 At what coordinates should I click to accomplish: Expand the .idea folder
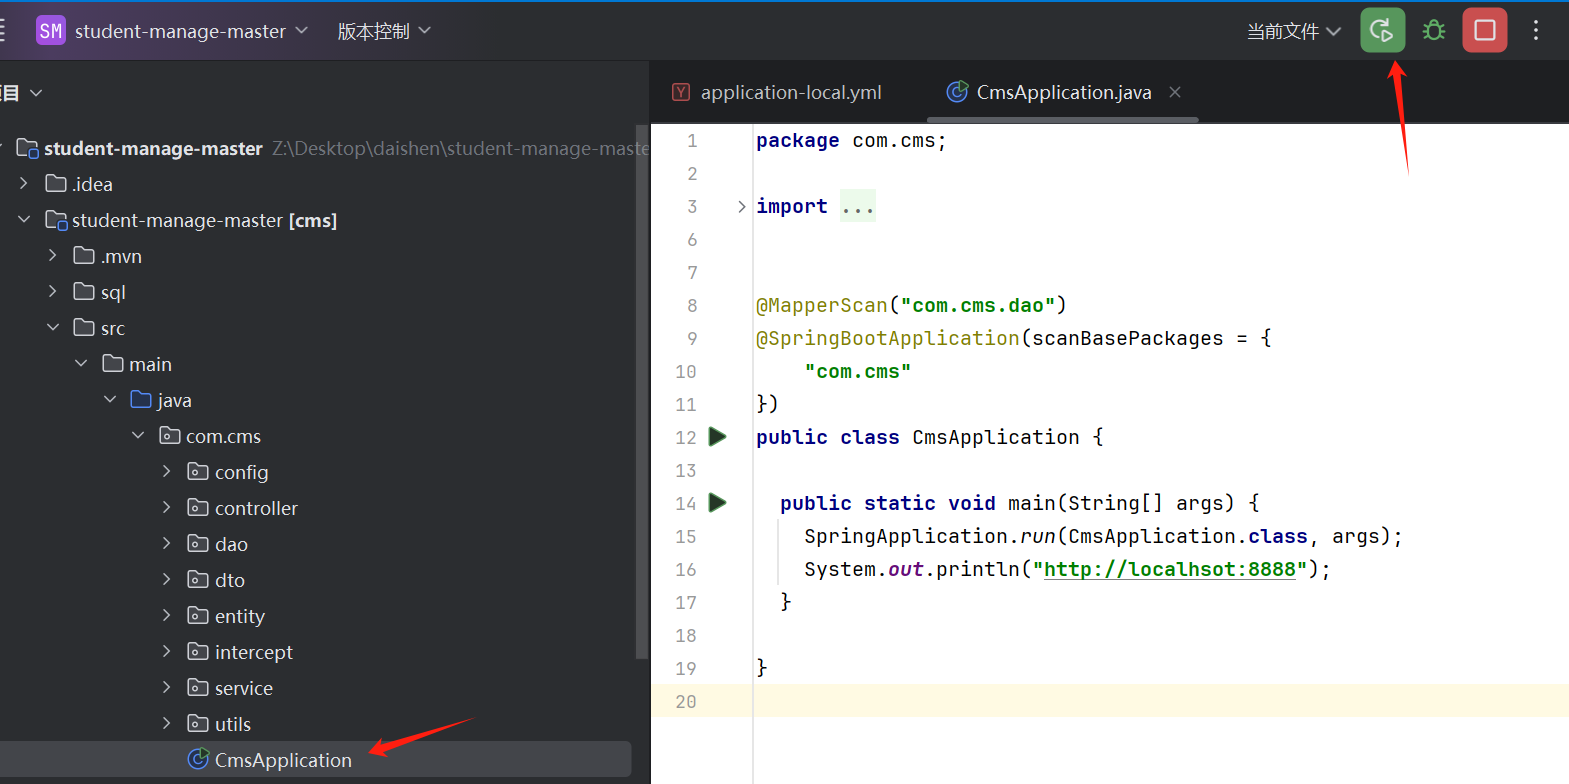point(24,183)
